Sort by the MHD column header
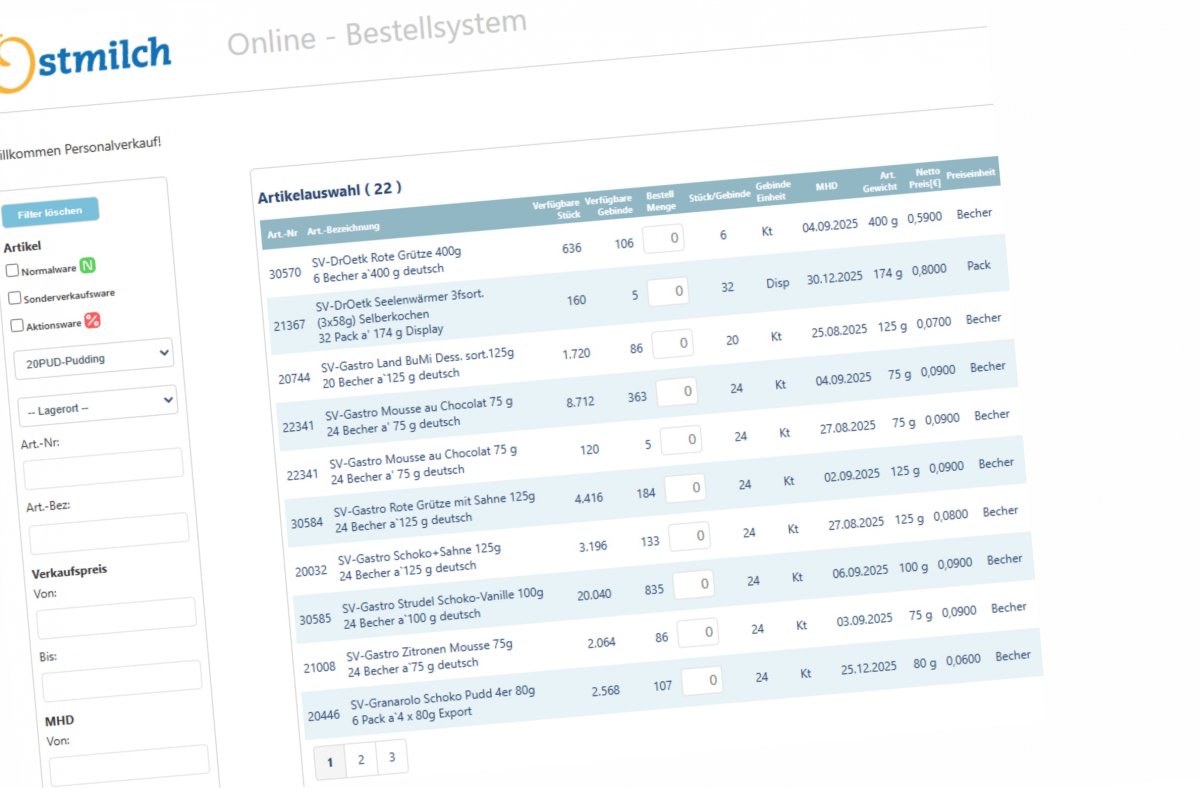Image resolution: width=1200 pixels, height=788 pixels. (x=827, y=186)
